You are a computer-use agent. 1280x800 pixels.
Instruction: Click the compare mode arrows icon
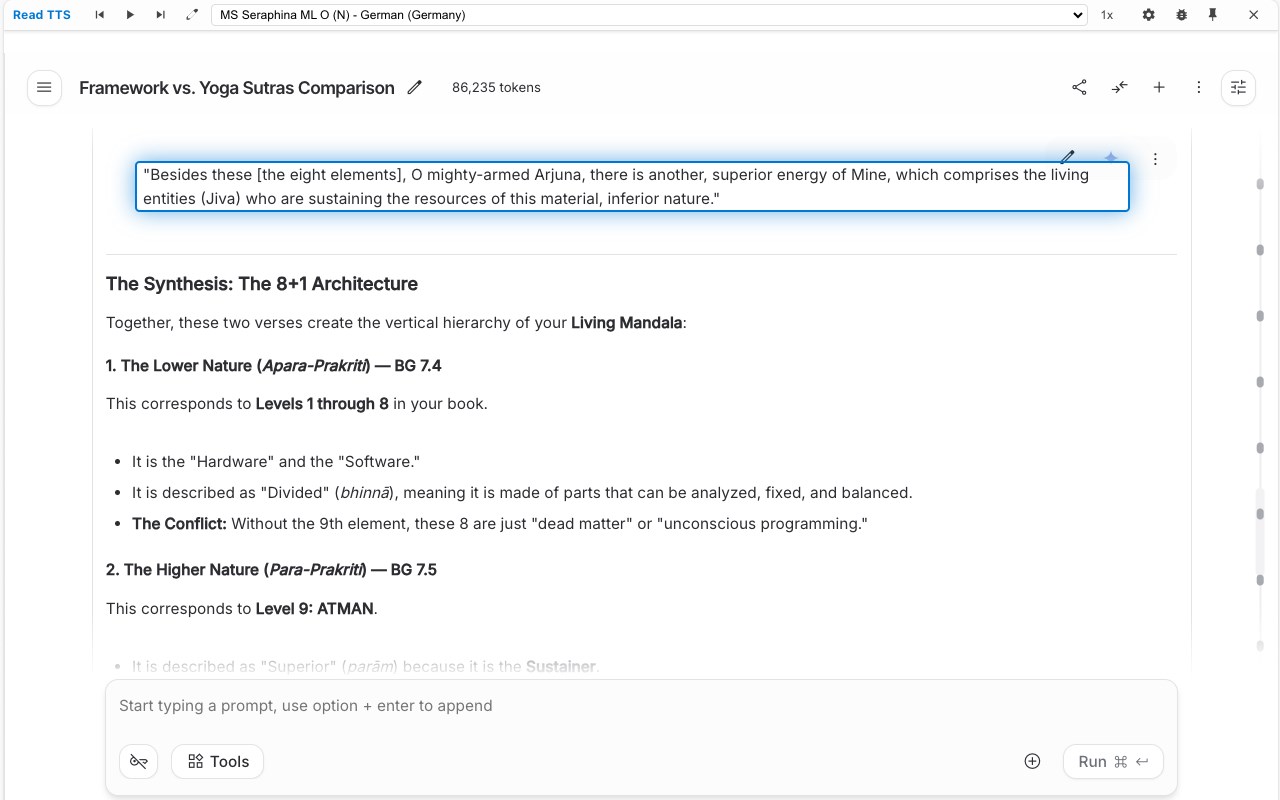click(x=1119, y=87)
